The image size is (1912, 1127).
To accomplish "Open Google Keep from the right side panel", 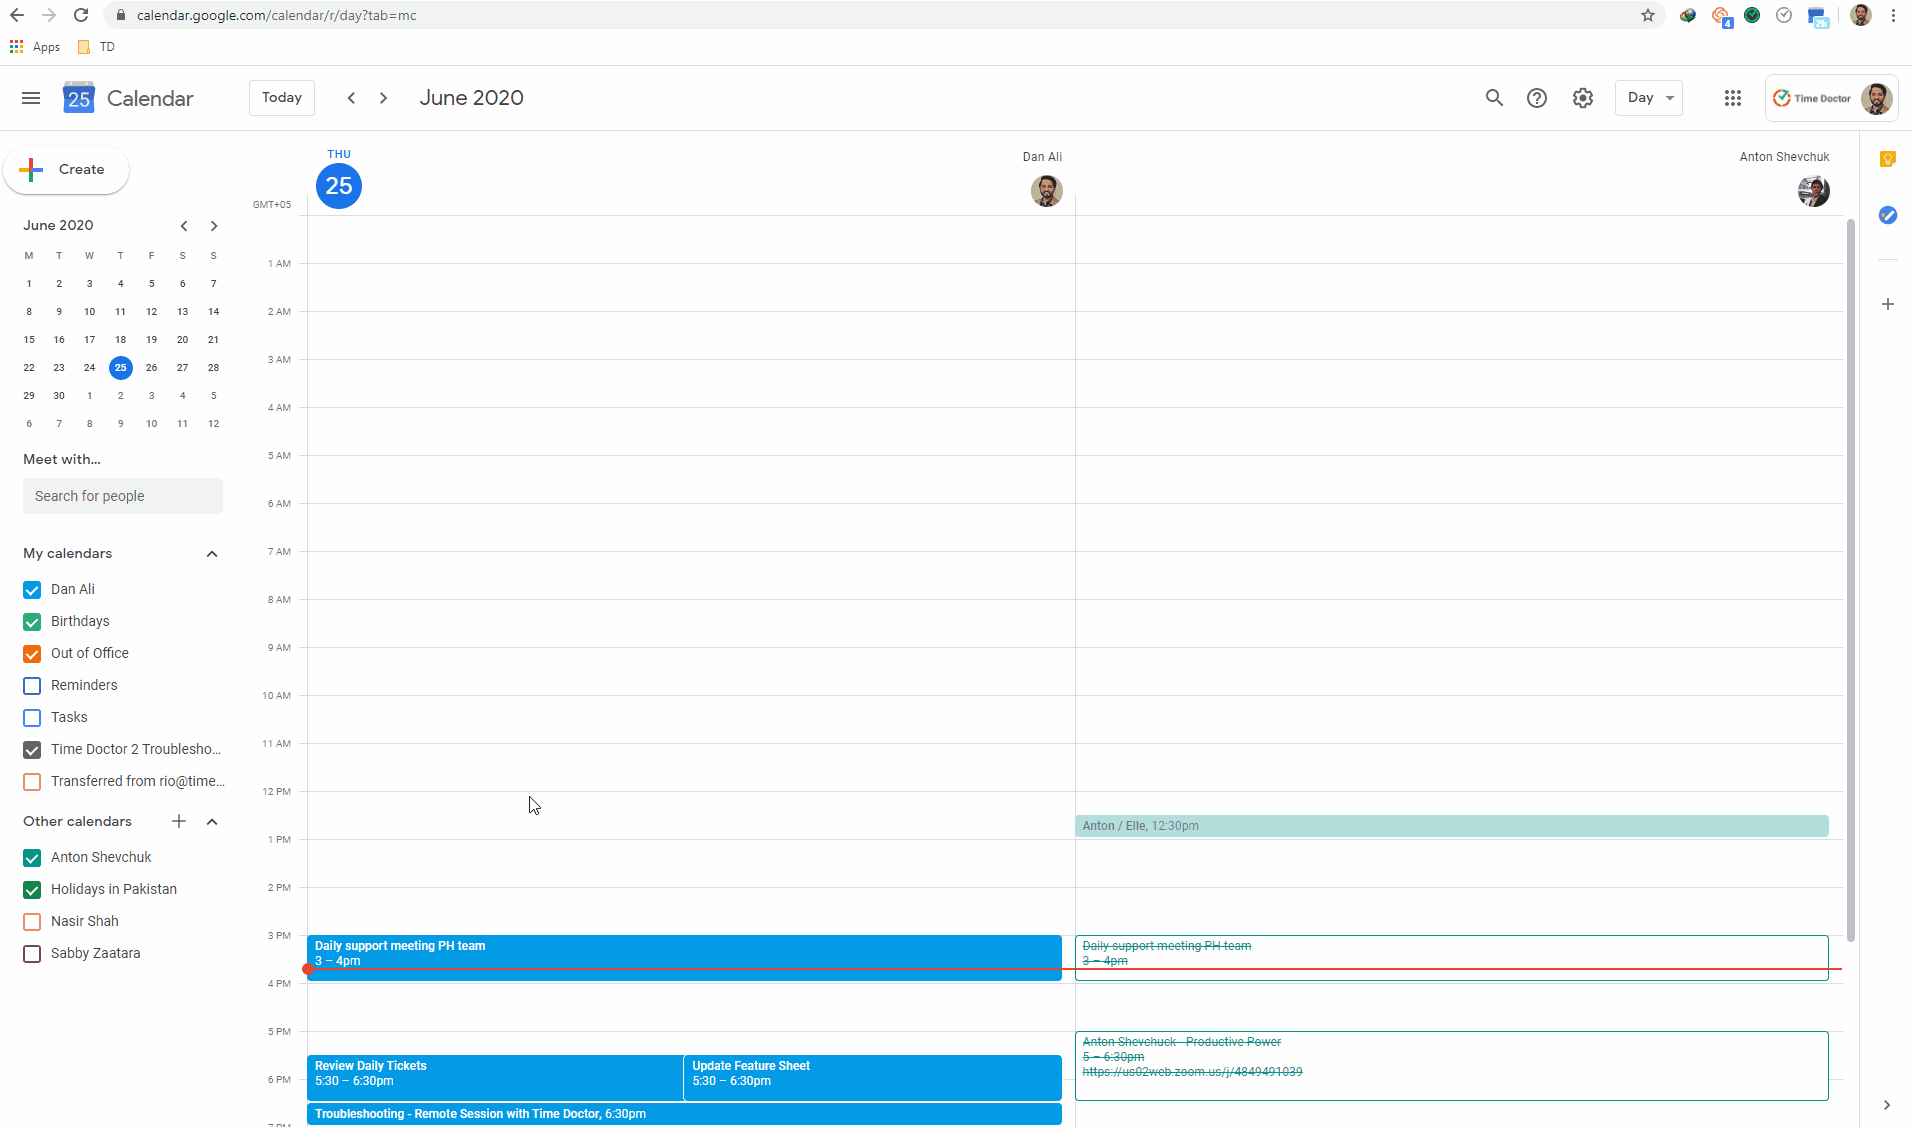I will click(1889, 160).
